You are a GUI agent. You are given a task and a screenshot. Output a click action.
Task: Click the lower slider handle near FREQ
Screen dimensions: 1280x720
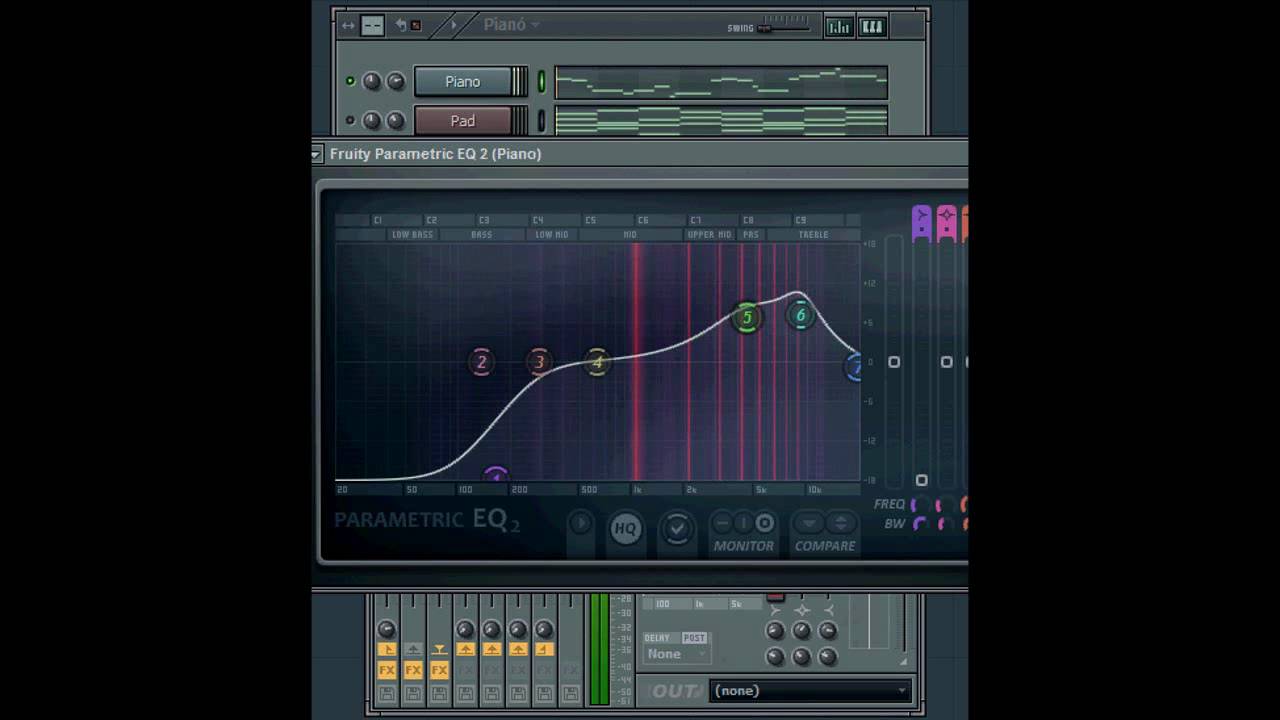[x=922, y=481]
